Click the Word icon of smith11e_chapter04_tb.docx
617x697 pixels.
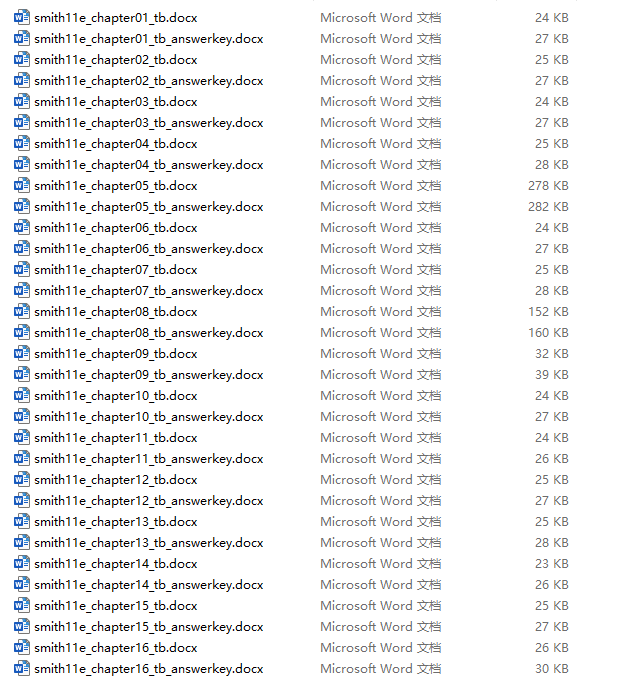point(22,144)
